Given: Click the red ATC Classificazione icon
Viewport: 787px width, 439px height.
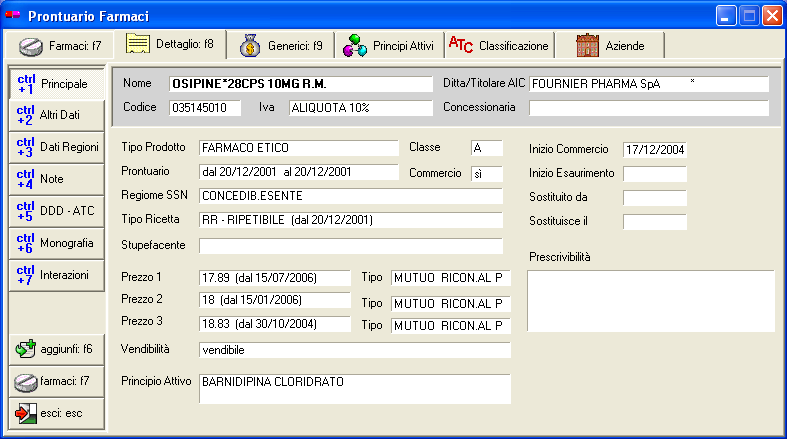Looking at the screenshot, I should 461,45.
